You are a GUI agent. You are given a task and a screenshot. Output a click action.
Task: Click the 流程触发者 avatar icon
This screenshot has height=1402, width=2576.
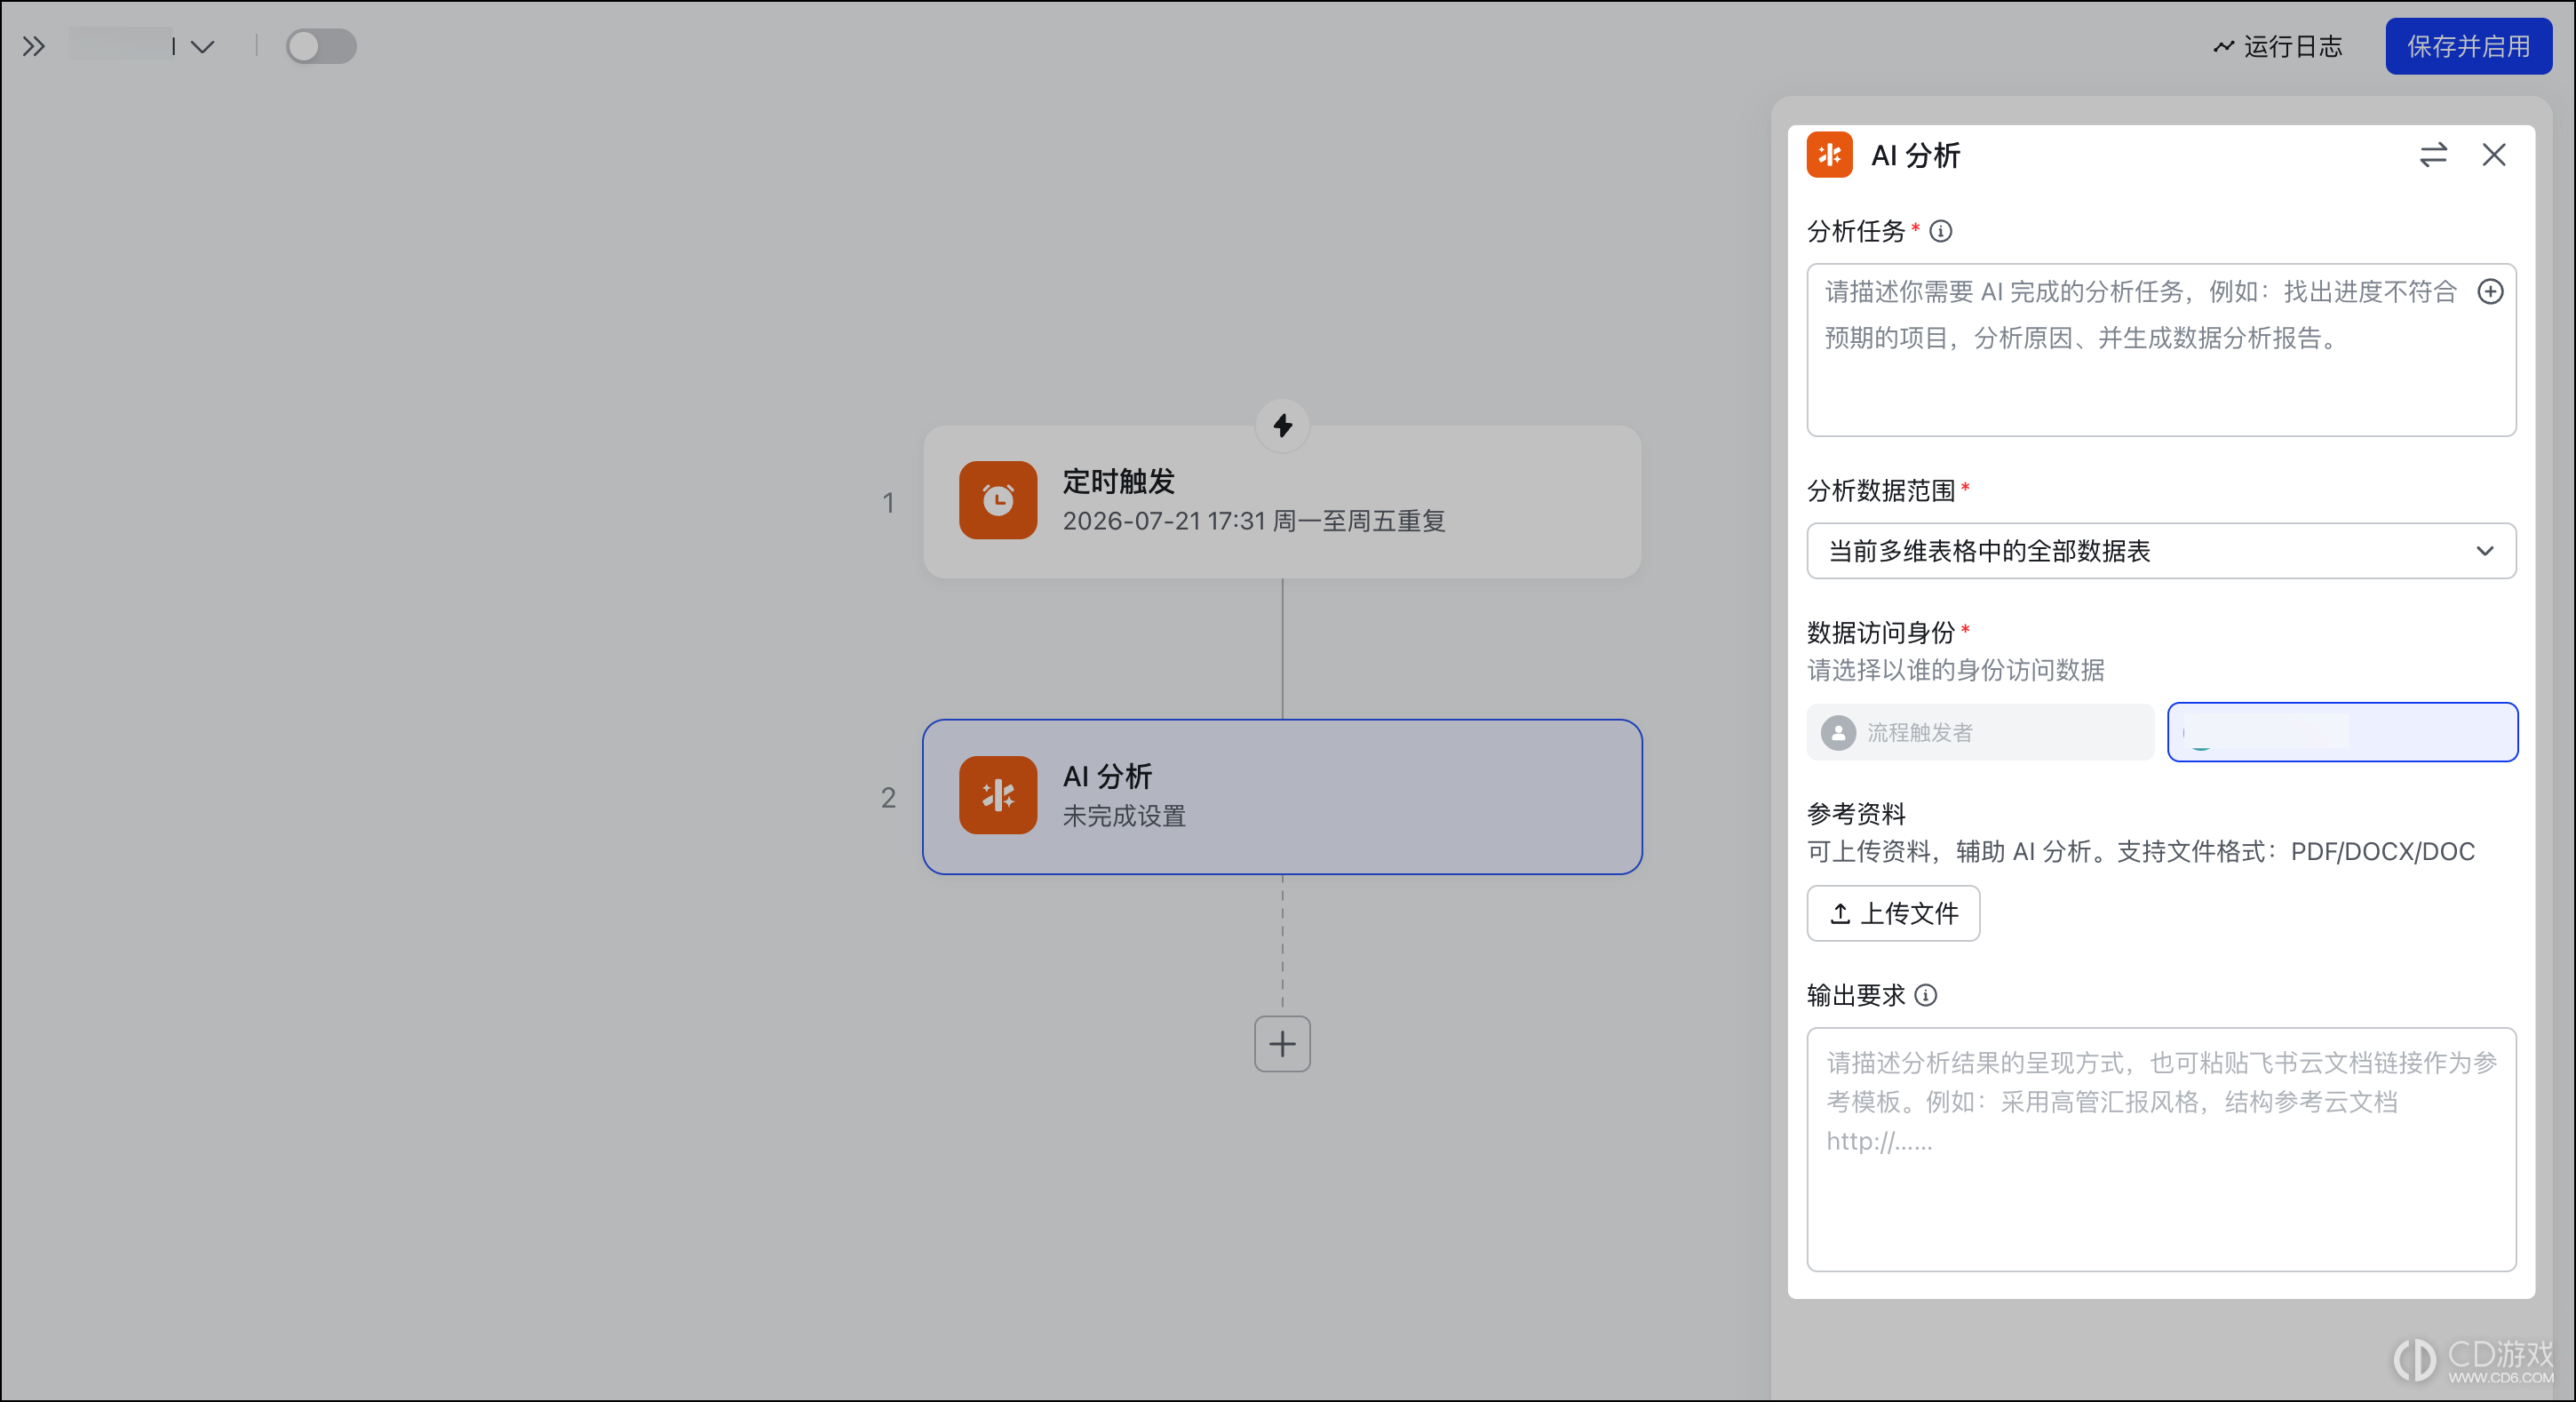[1838, 732]
